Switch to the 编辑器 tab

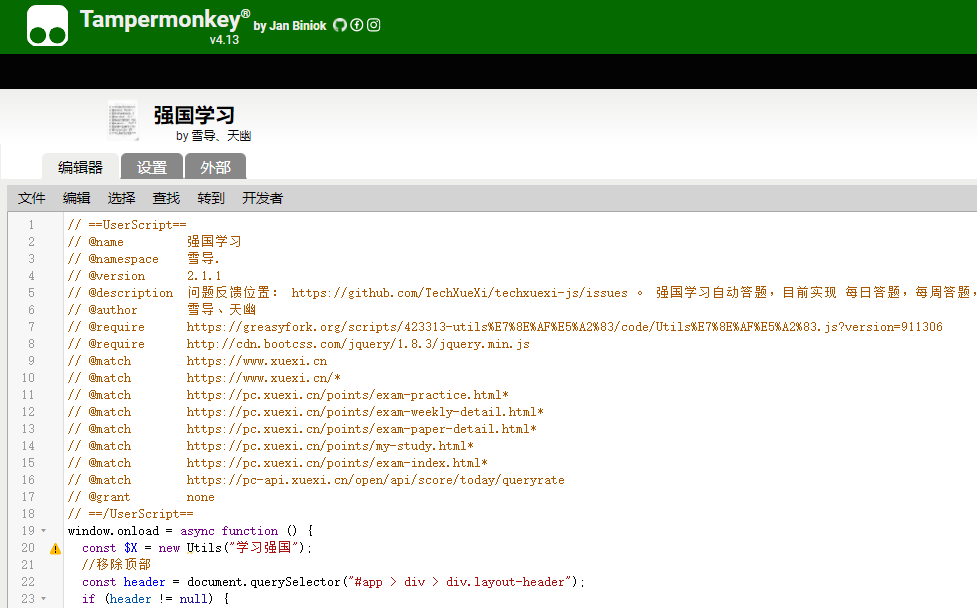[80, 167]
